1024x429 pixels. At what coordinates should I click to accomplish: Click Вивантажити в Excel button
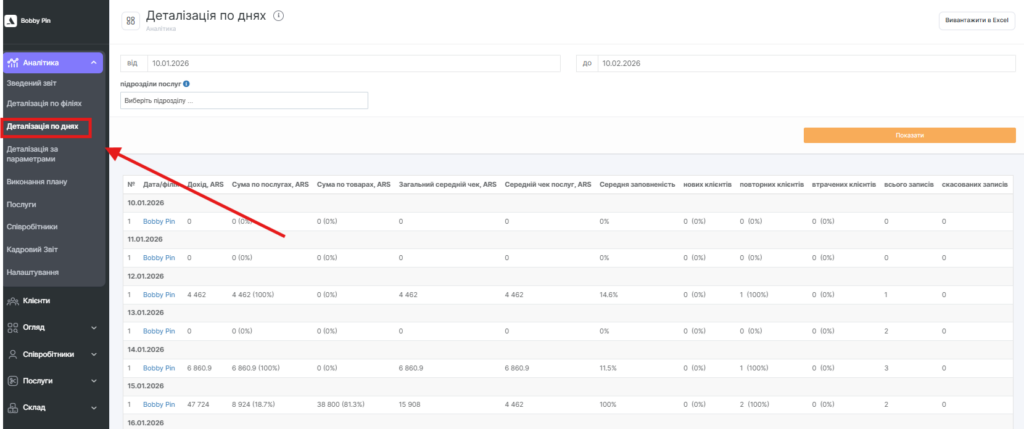point(975,21)
